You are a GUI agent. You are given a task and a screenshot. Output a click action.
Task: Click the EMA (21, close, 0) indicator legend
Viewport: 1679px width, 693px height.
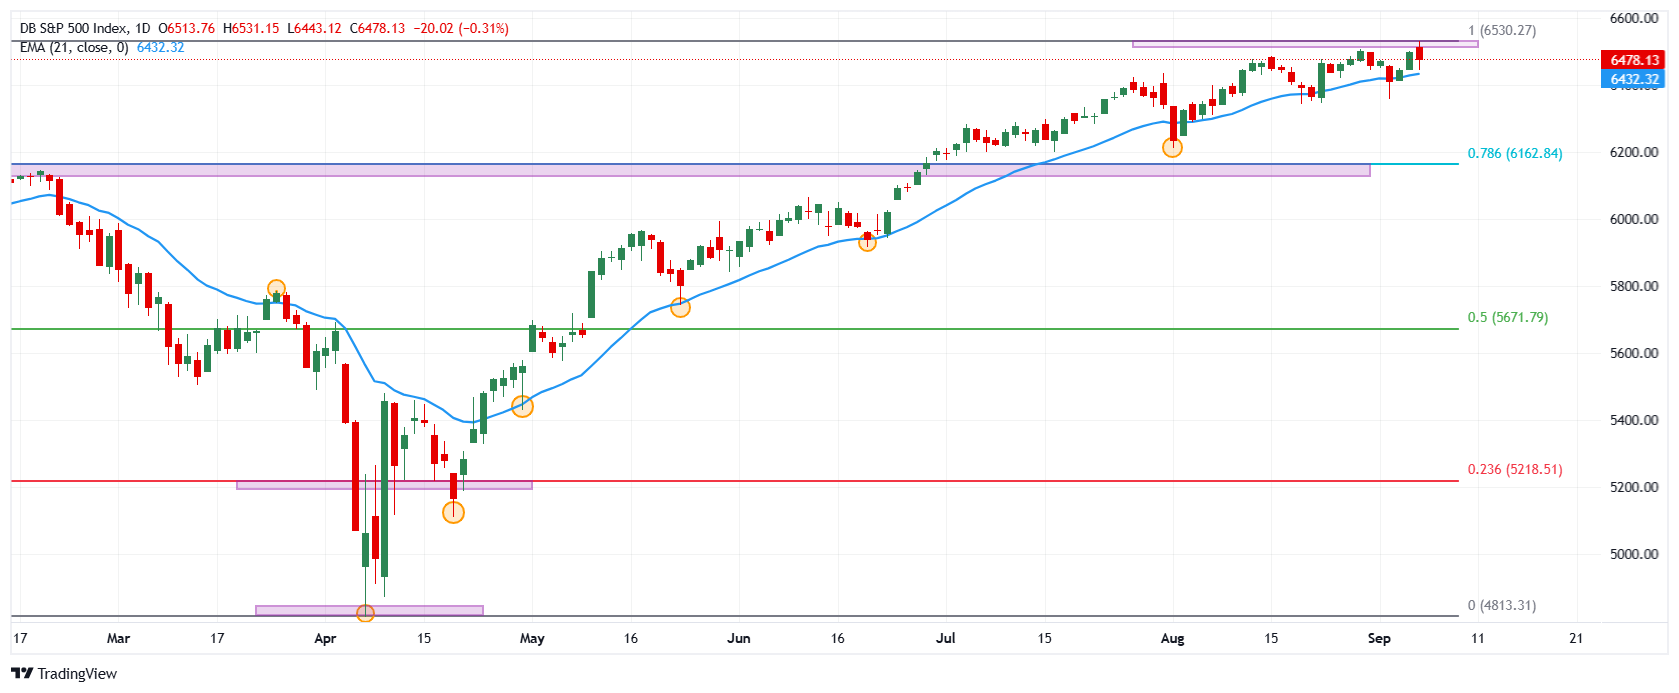click(74, 47)
